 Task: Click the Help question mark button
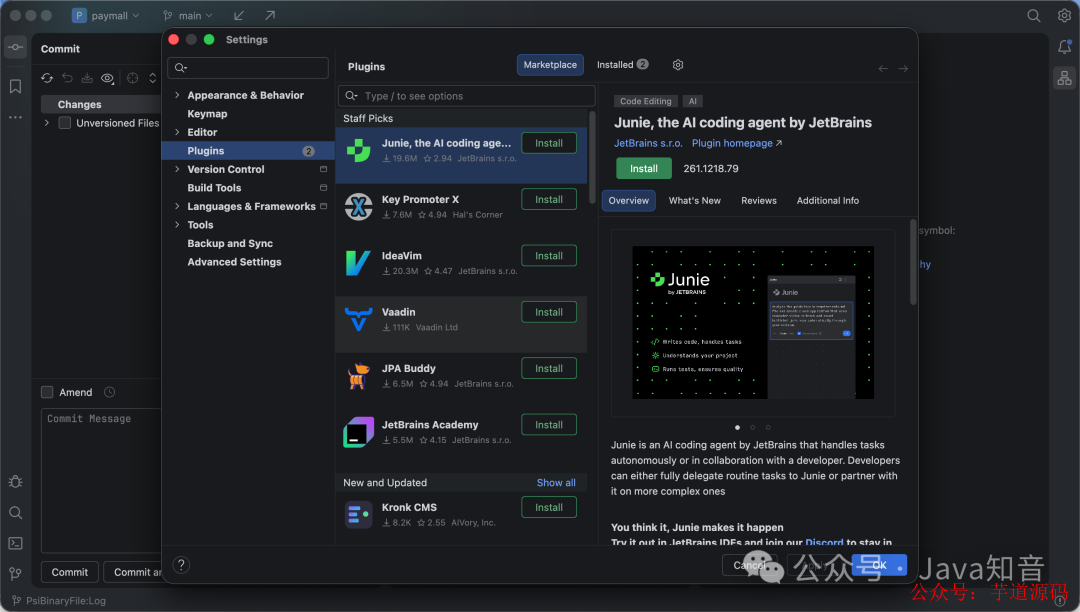point(181,565)
